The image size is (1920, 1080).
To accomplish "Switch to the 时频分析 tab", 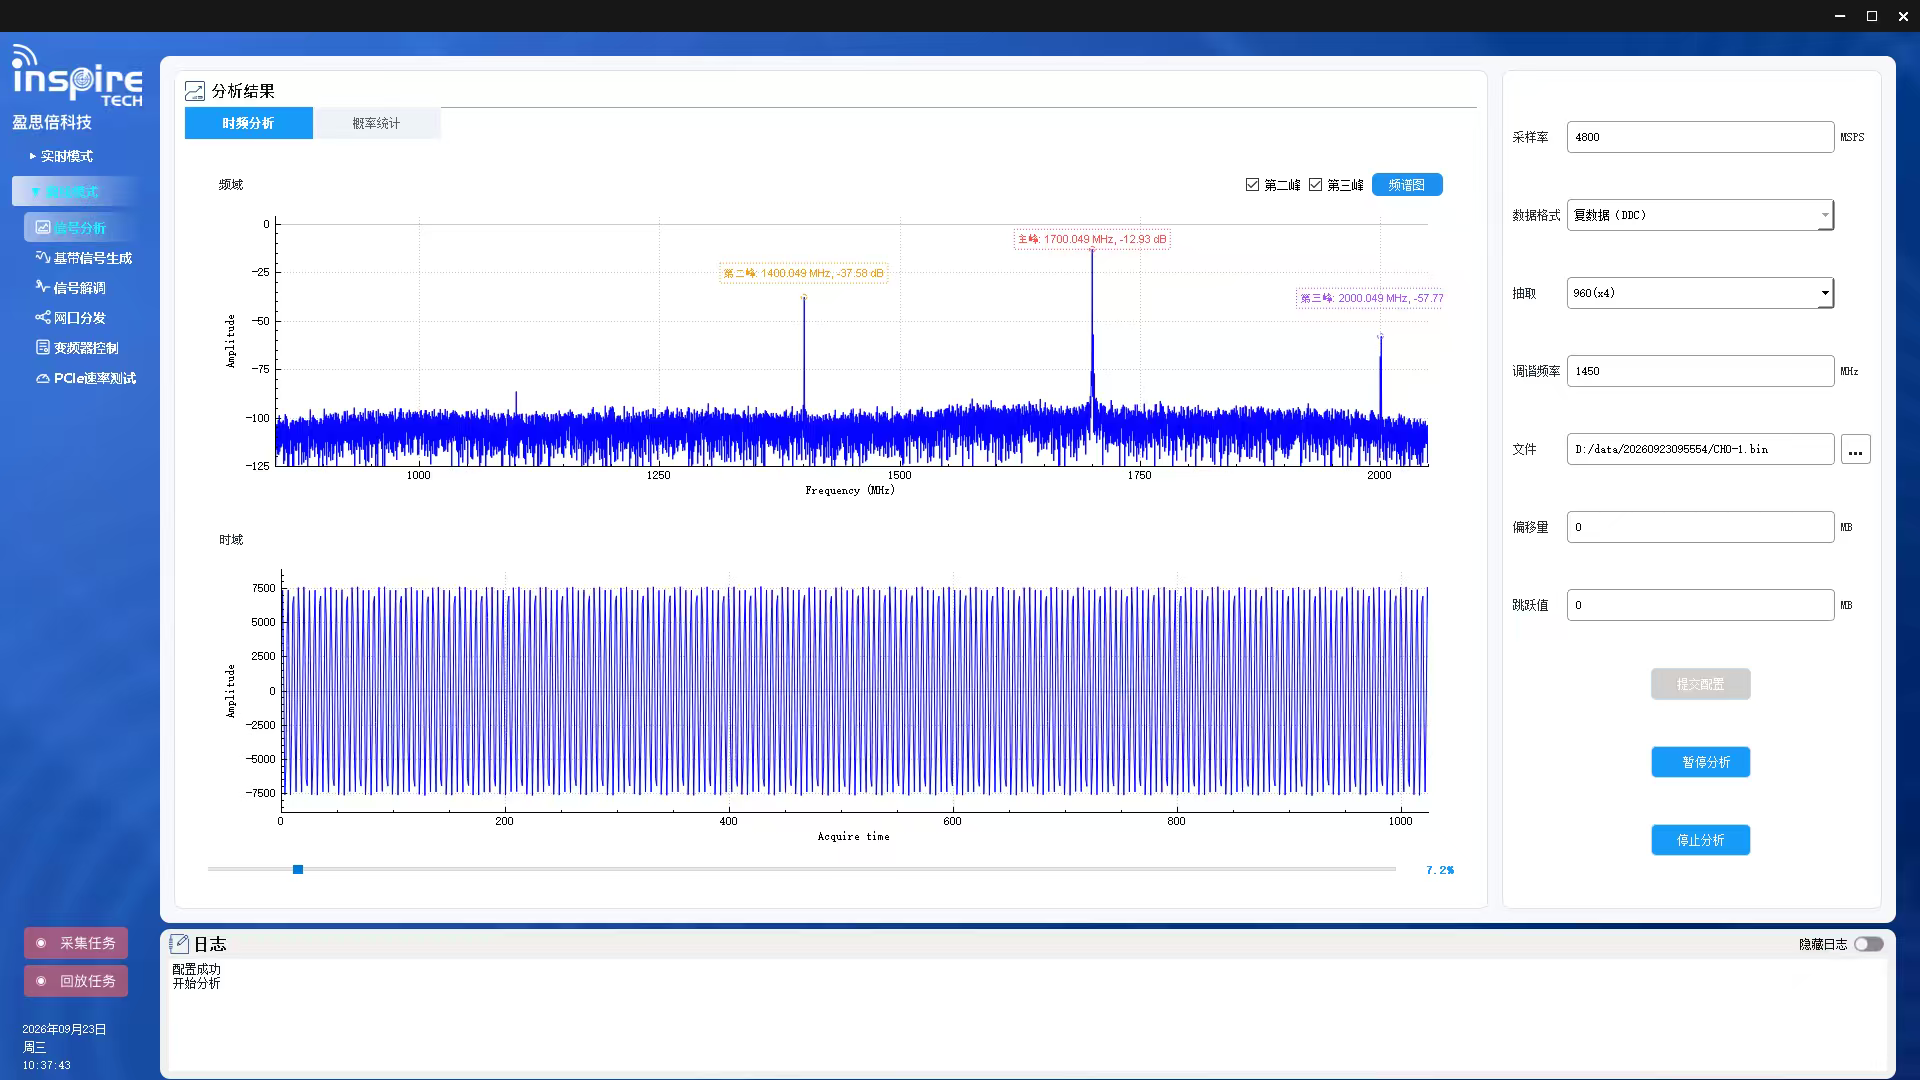I will click(x=248, y=123).
